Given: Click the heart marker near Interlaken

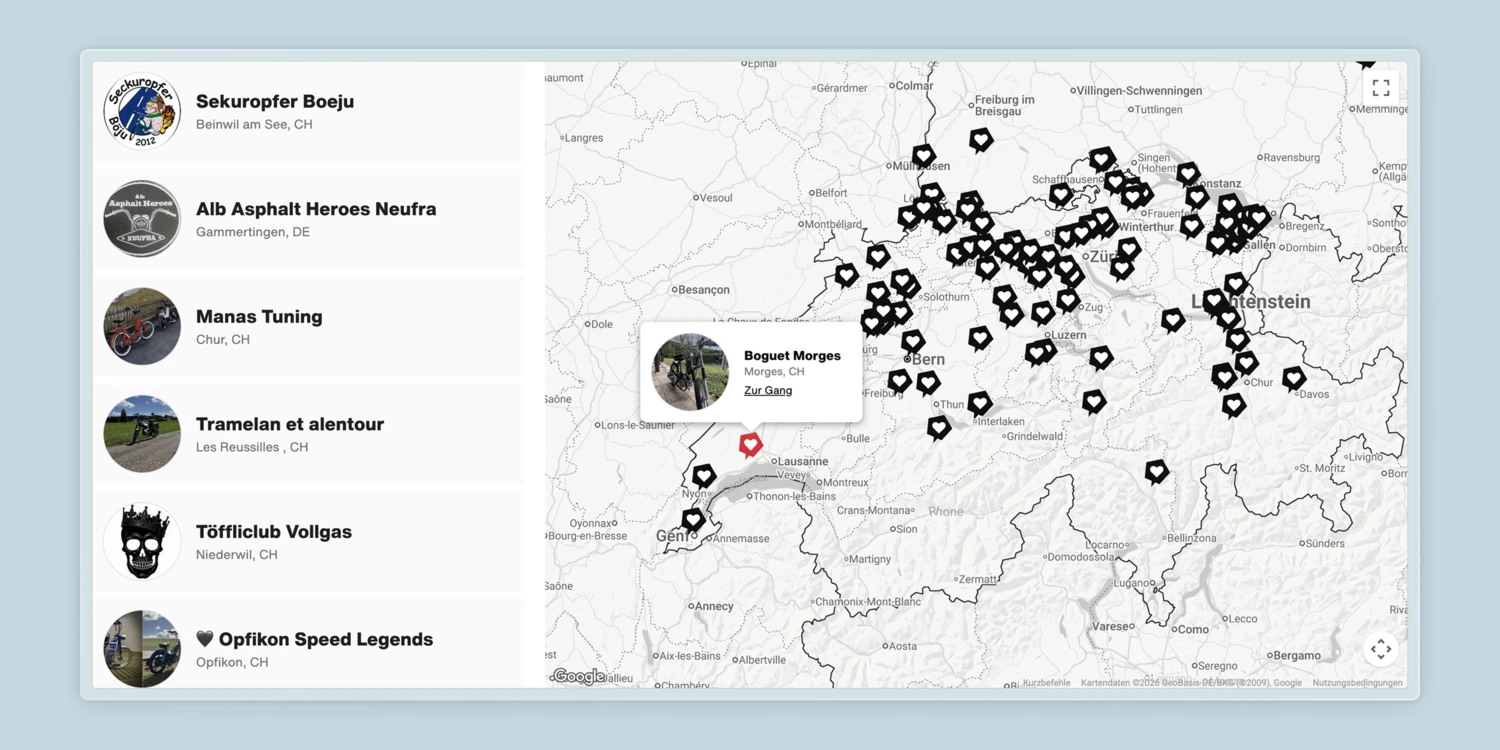Looking at the screenshot, I should pyautogui.click(x=979, y=403).
